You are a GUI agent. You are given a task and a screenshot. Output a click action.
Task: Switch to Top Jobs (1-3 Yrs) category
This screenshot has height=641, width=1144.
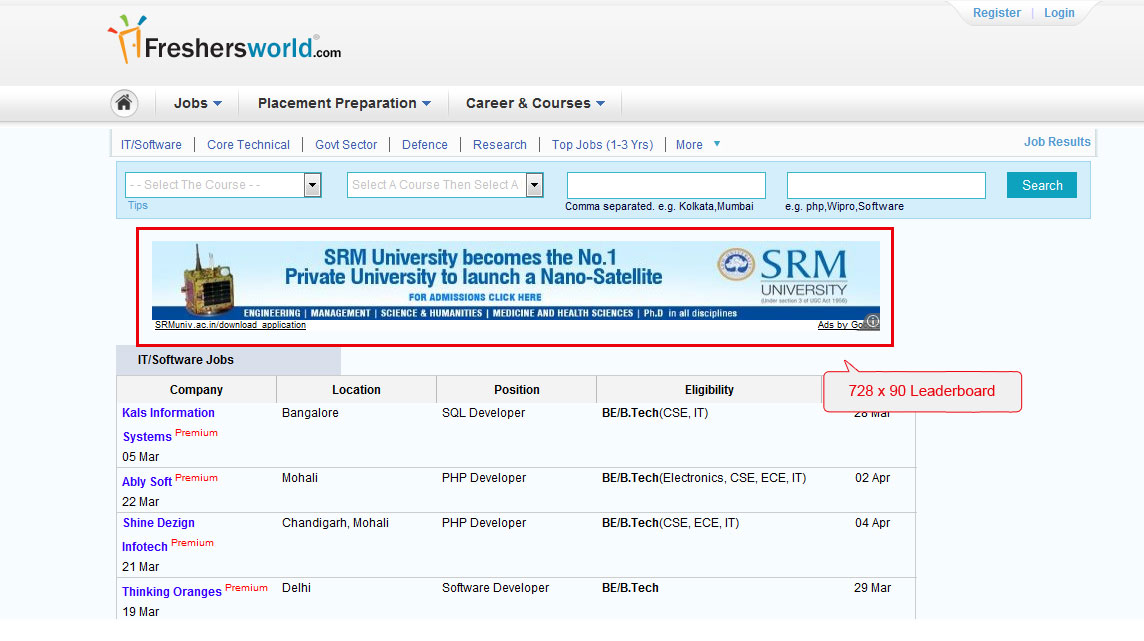602,144
